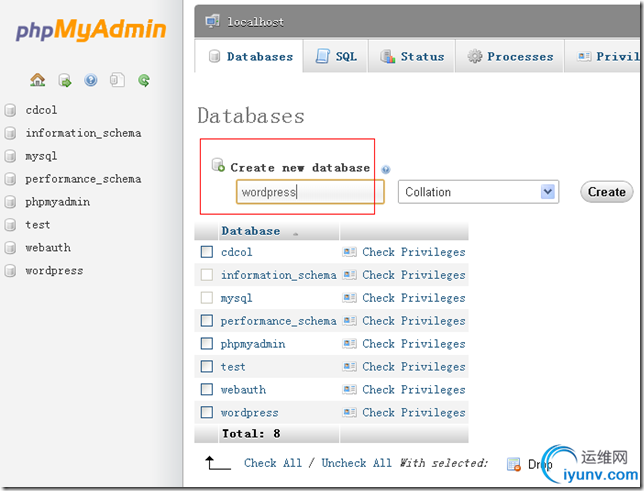The height and width of the screenshot is (491, 644).
Task: Select webauth in sidebar list
Action: [x=48, y=248]
